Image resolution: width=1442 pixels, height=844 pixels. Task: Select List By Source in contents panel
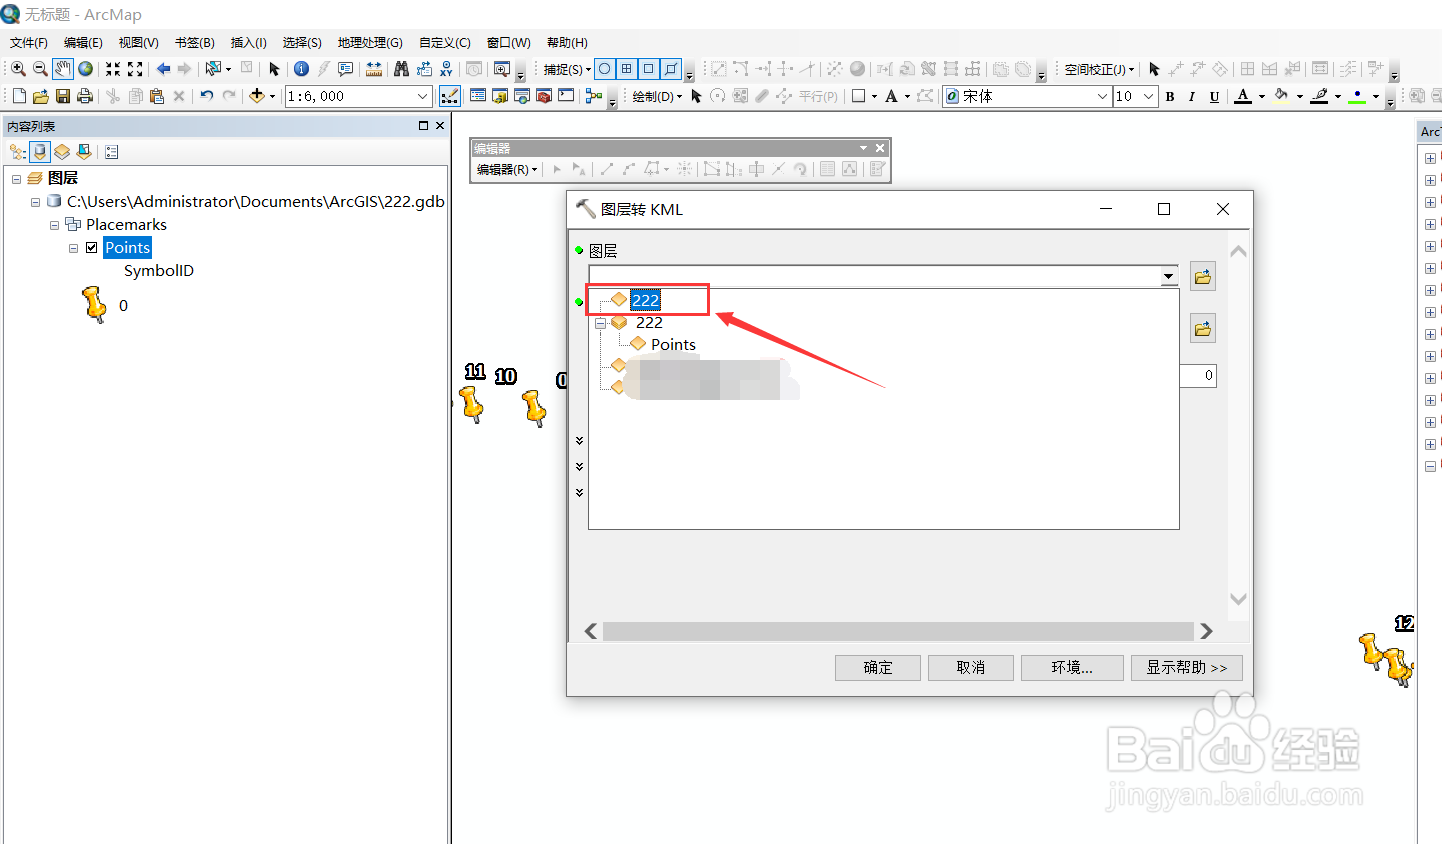(40, 151)
